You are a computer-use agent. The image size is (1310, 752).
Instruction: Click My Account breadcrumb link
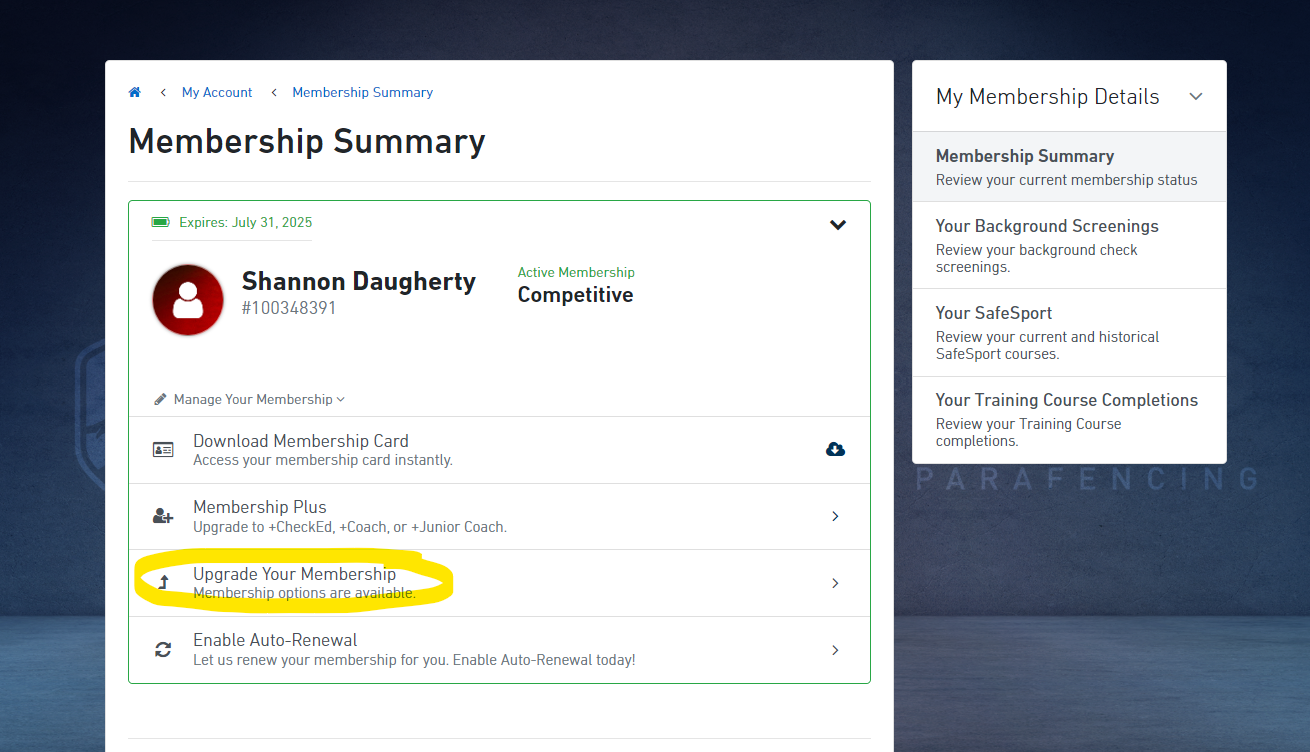(x=217, y=92)
